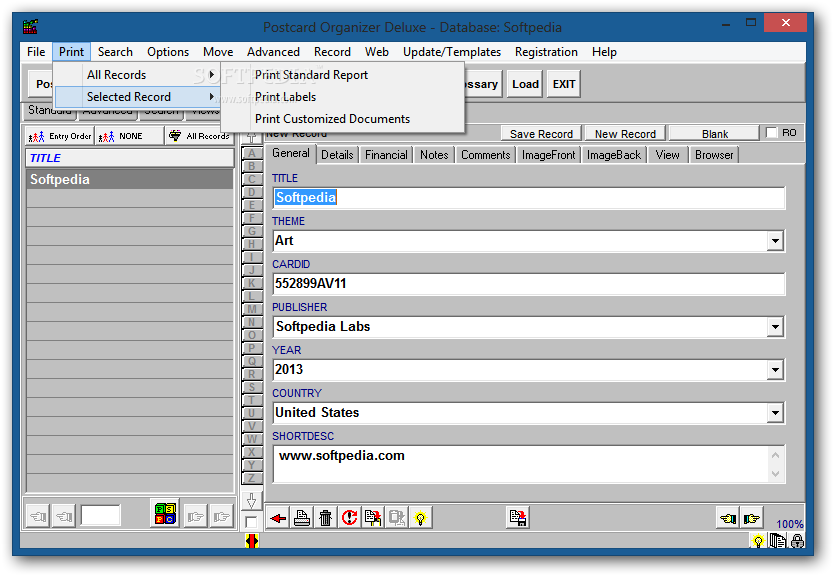Screen dimensions: 834x576
Task: Open the COUNTRY dropdown arrow
Action: (x=775, y=413)
